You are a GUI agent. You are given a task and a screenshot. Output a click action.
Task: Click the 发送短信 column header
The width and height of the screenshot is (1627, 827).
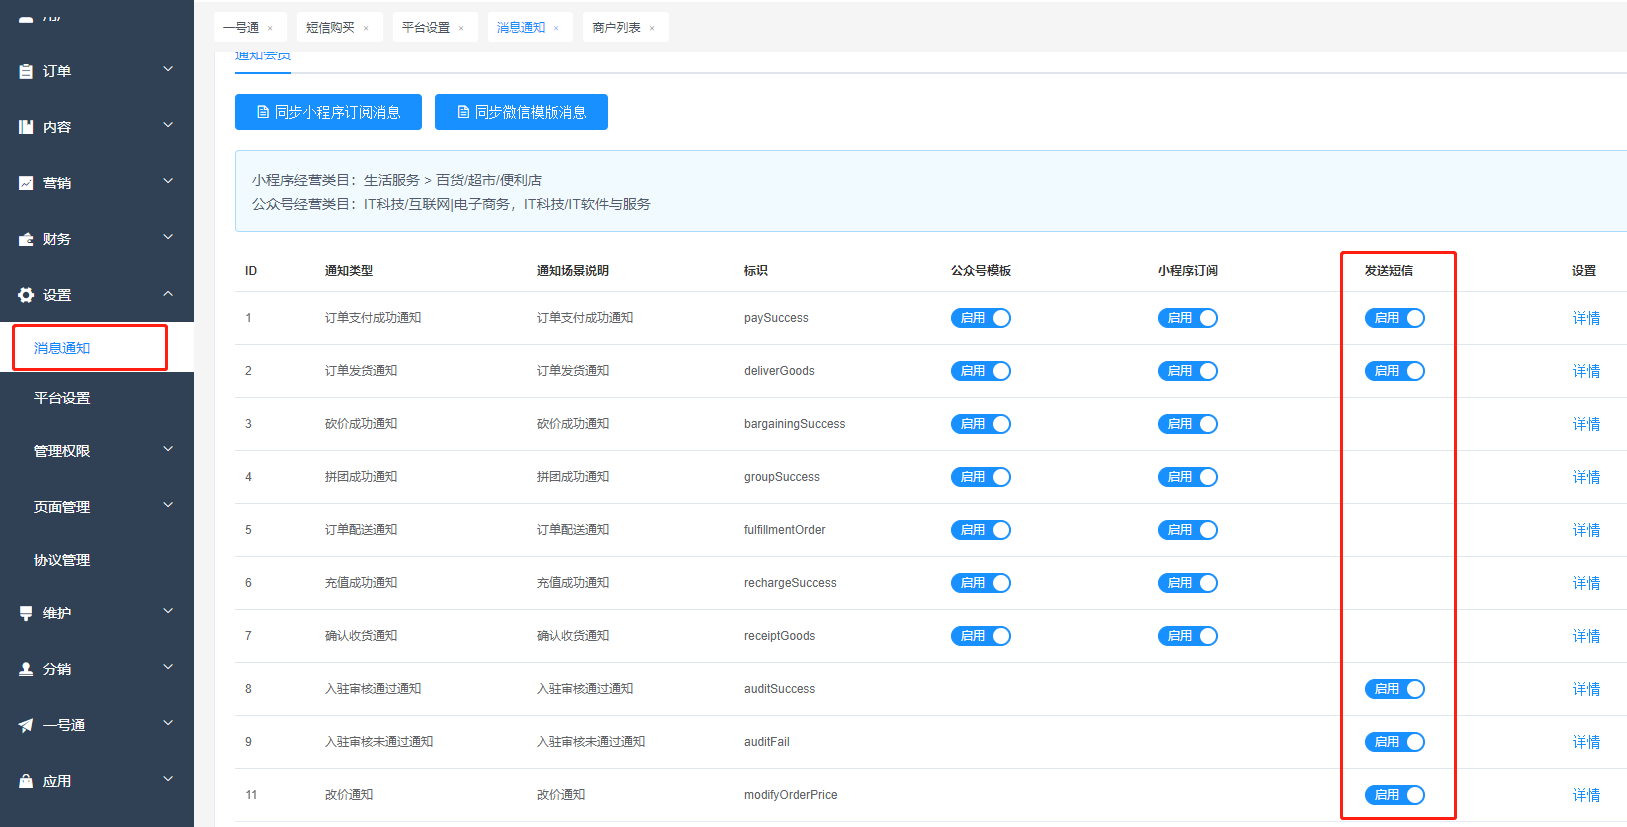[x=1389, y=271]
